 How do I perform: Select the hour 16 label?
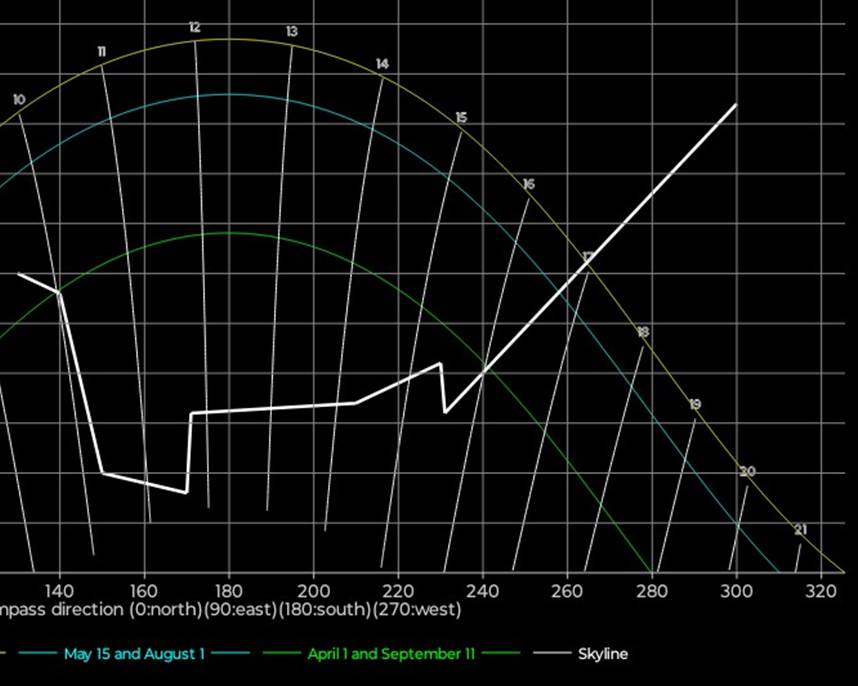528,184
